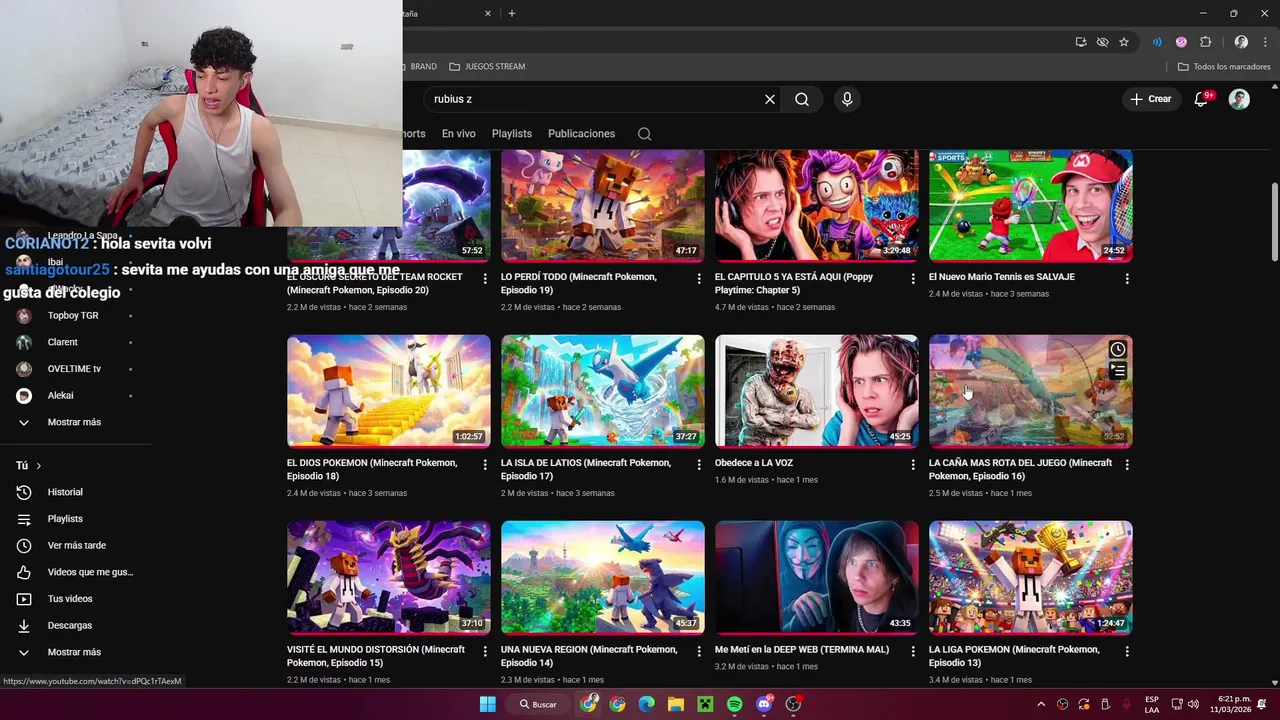Image resolution: width=1280 pixels, height=720 pixels.
Task: Open JUEGOS STREAM bookmarks folder
Action: coord(487,67)
